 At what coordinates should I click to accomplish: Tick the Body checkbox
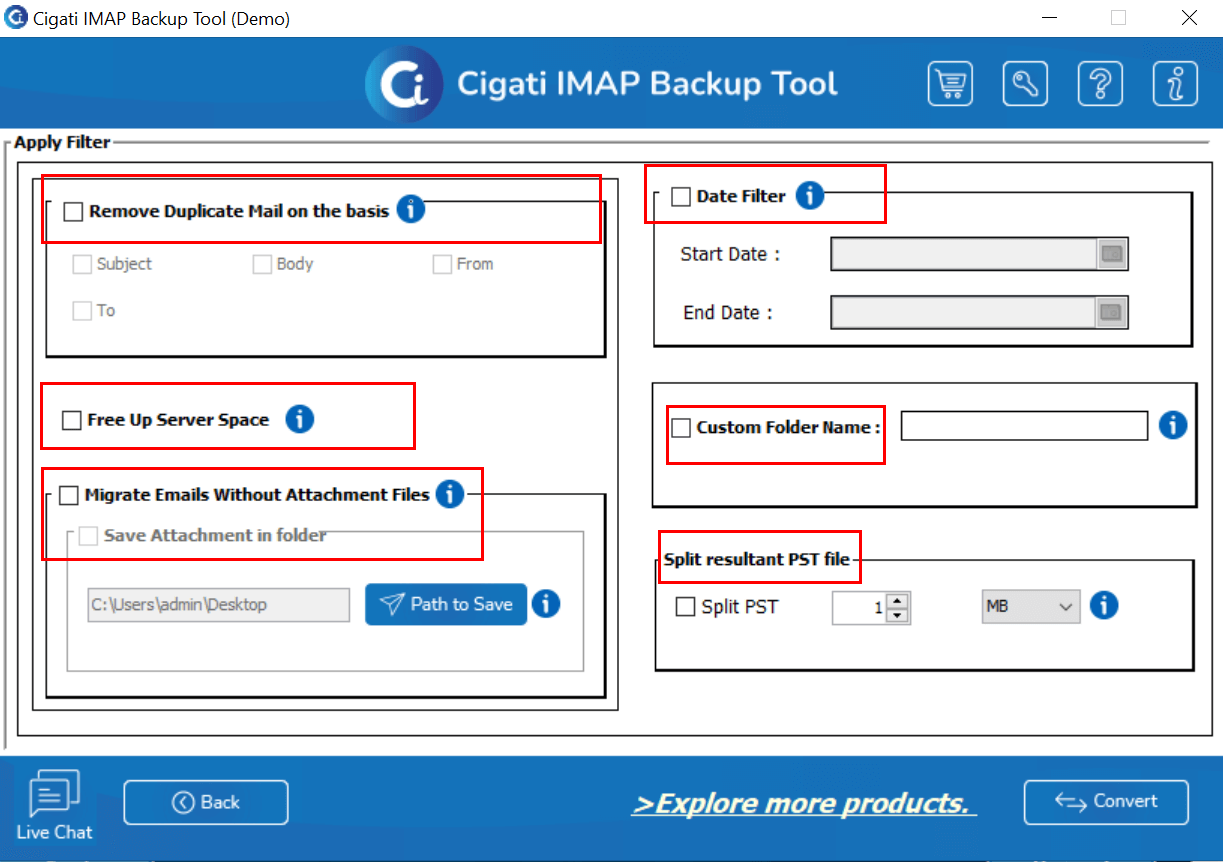pyautogui.click(x=262, y=264)
